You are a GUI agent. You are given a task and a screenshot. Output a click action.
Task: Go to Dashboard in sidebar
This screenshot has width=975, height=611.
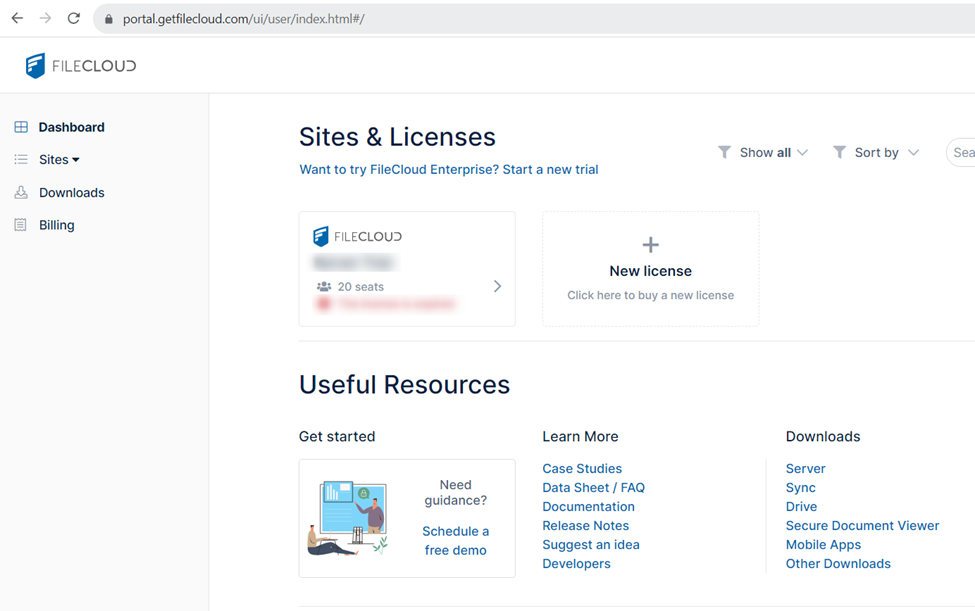[x=72, y=127]
